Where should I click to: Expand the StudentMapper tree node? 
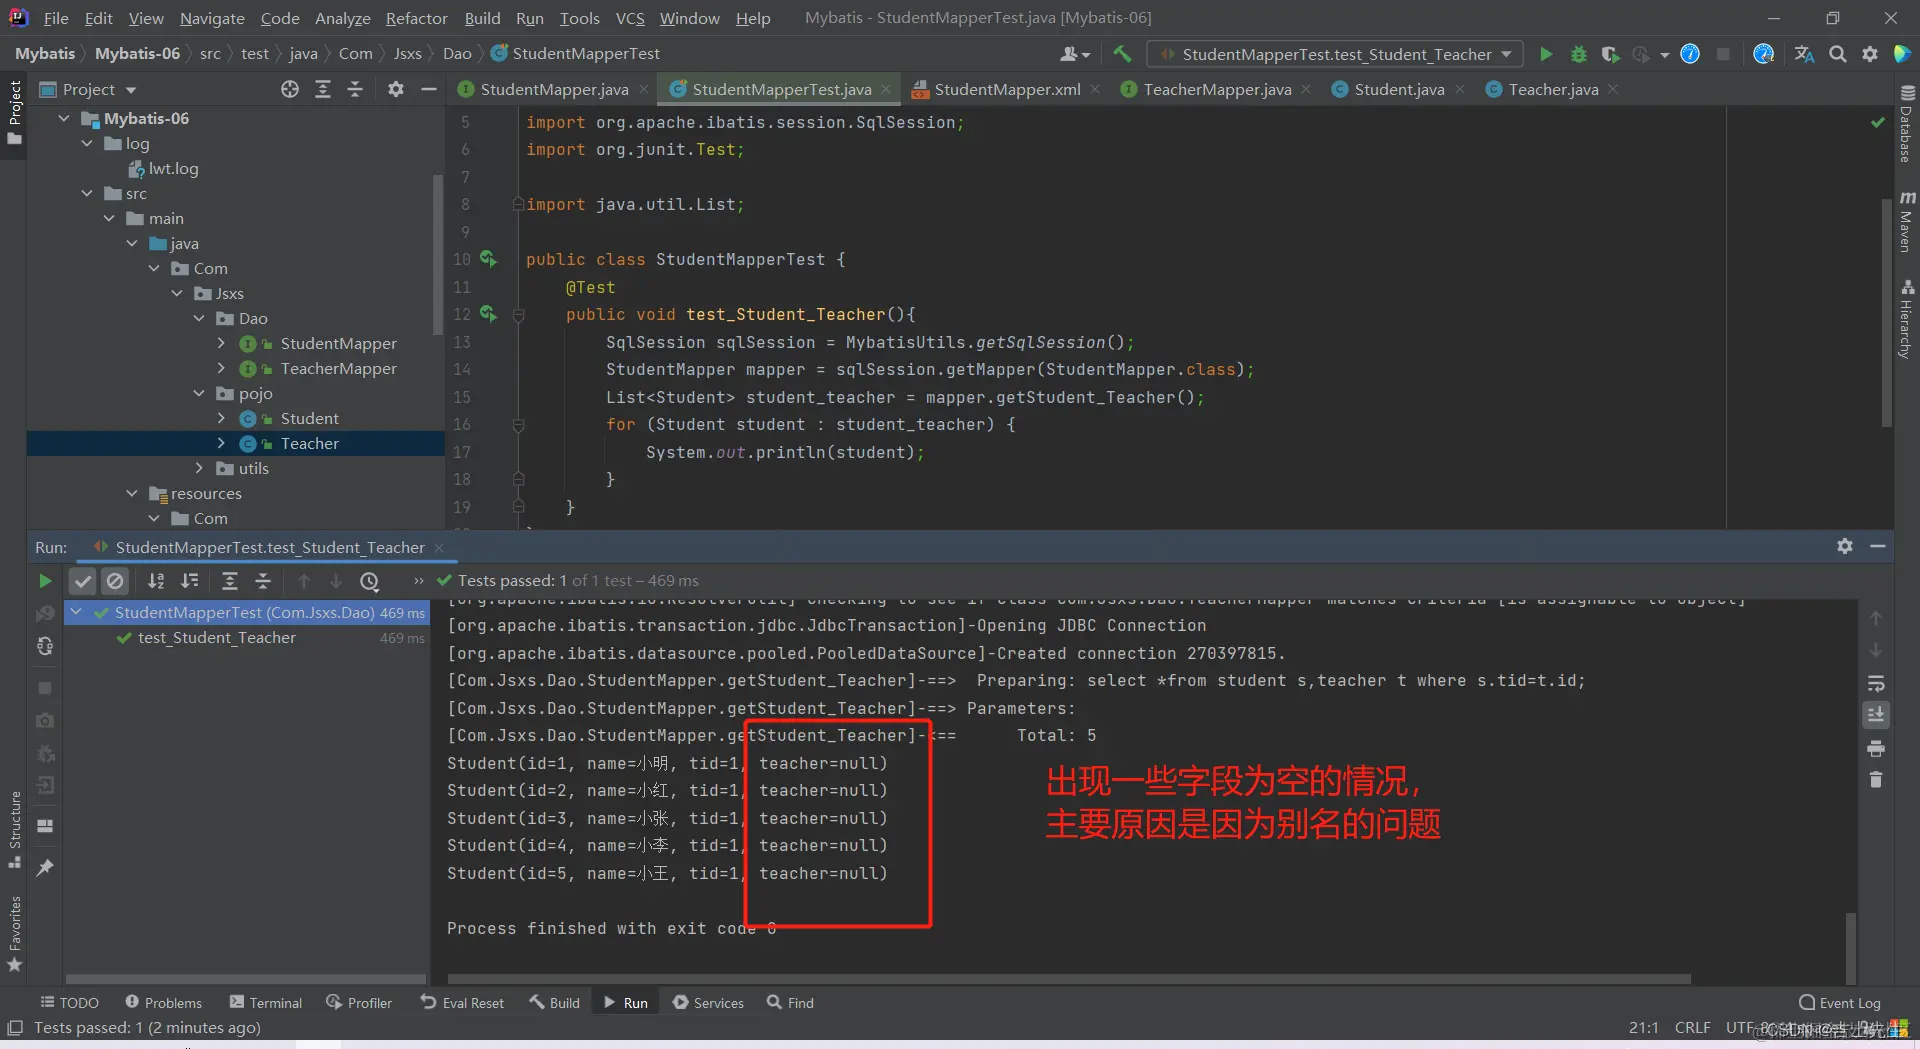click(221, 343)
